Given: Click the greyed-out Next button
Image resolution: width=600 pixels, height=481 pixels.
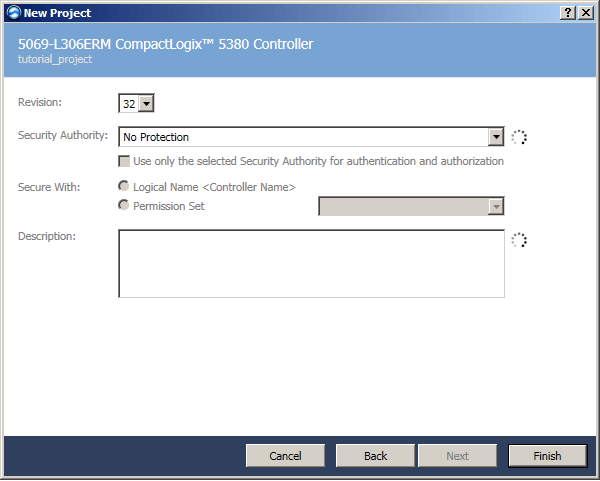Looking at the screenshot, I should pyautogui.click(x=458, y=456).
